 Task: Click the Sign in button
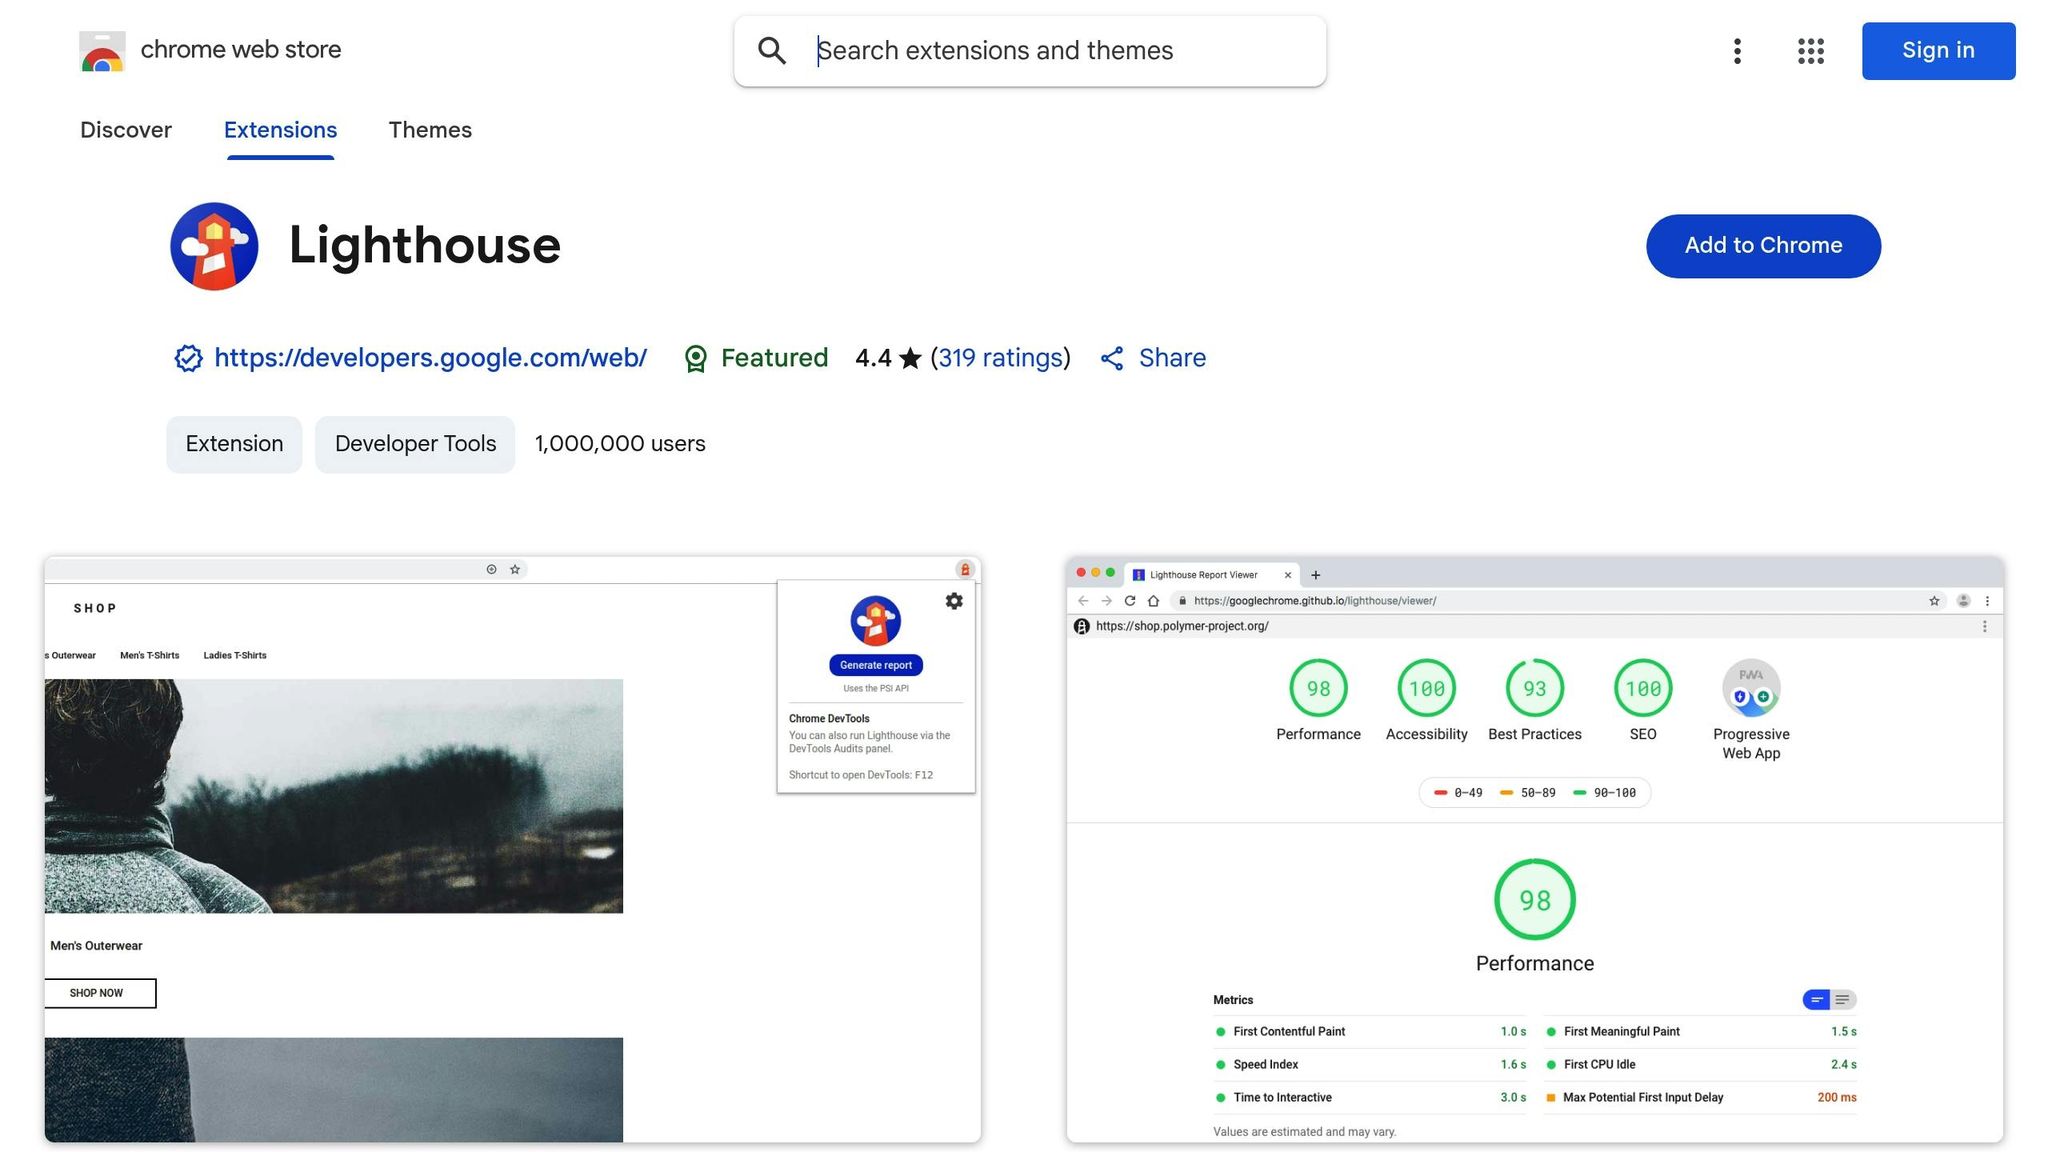(1938, 51)
